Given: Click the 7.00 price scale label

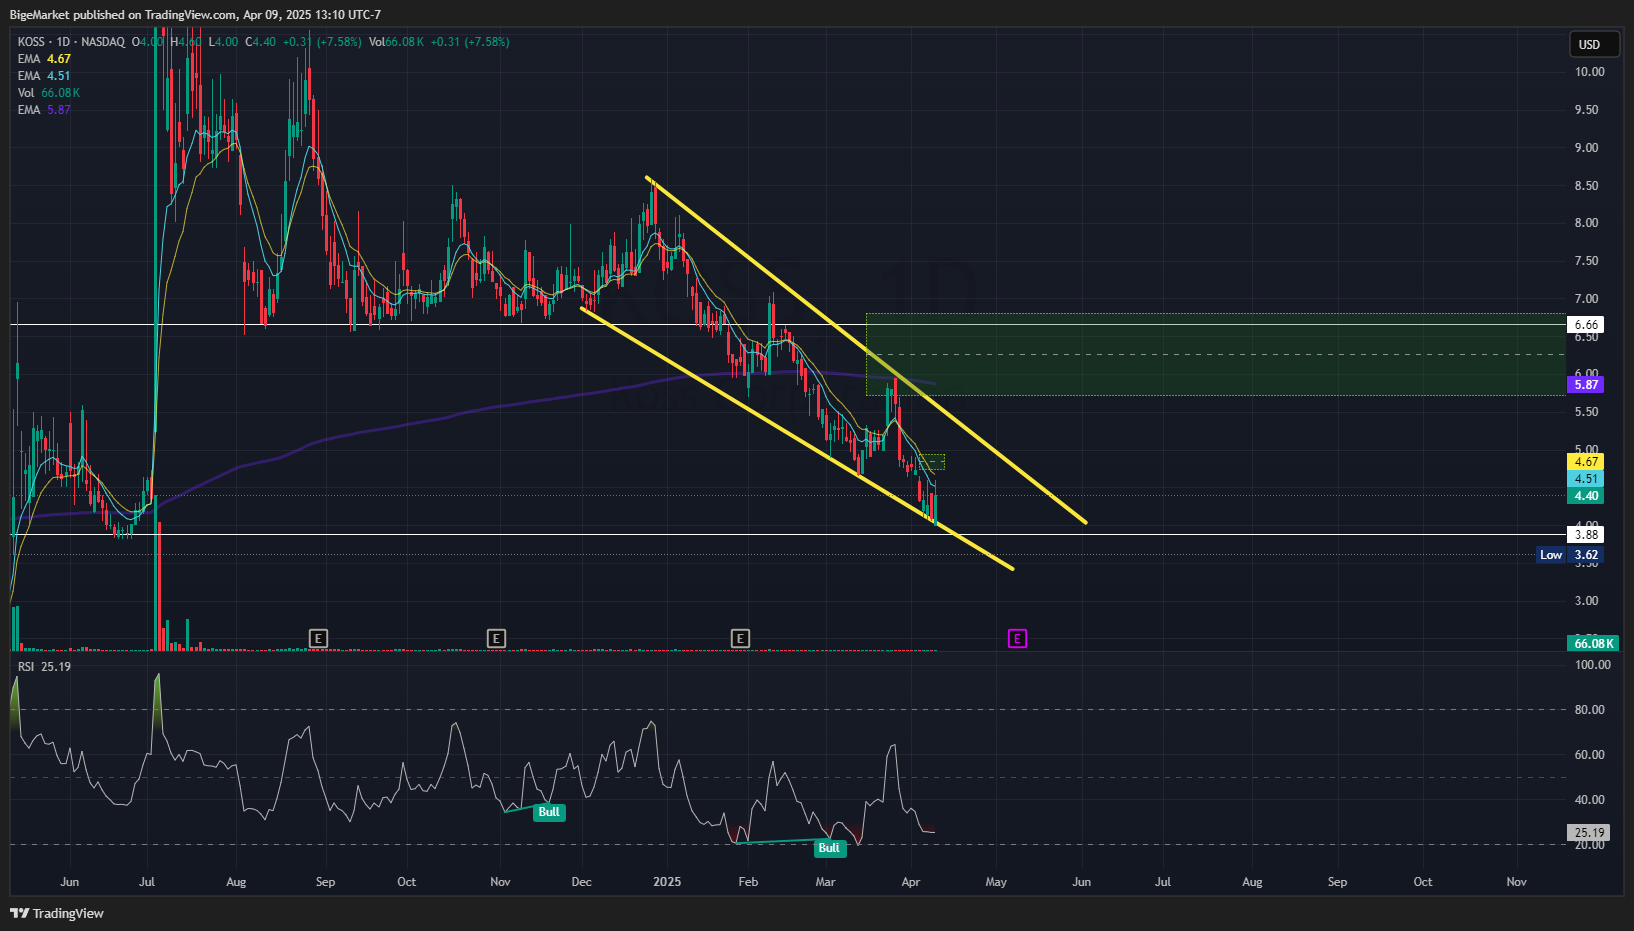Looking at the screenshot, I should click(x=1586, y=299).
